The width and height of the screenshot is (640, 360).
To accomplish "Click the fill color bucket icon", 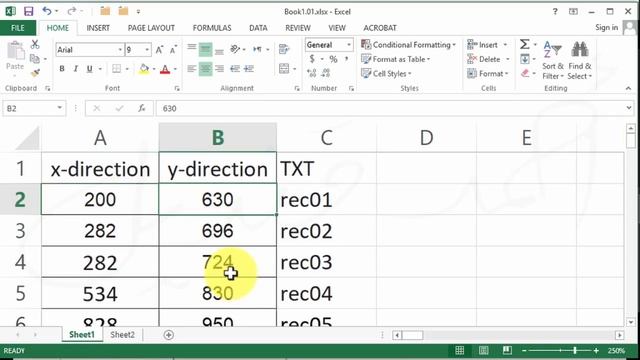I will (144, 69).
